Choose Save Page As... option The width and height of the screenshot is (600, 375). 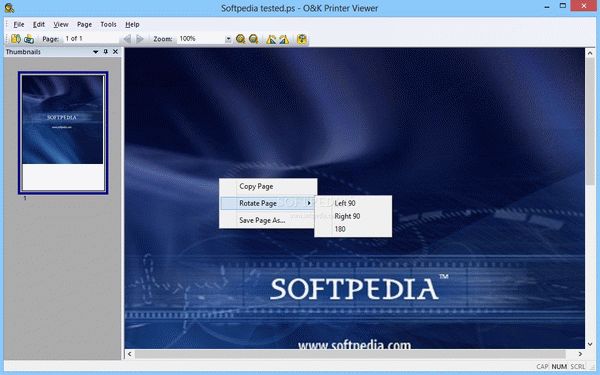tap(268, 220)
